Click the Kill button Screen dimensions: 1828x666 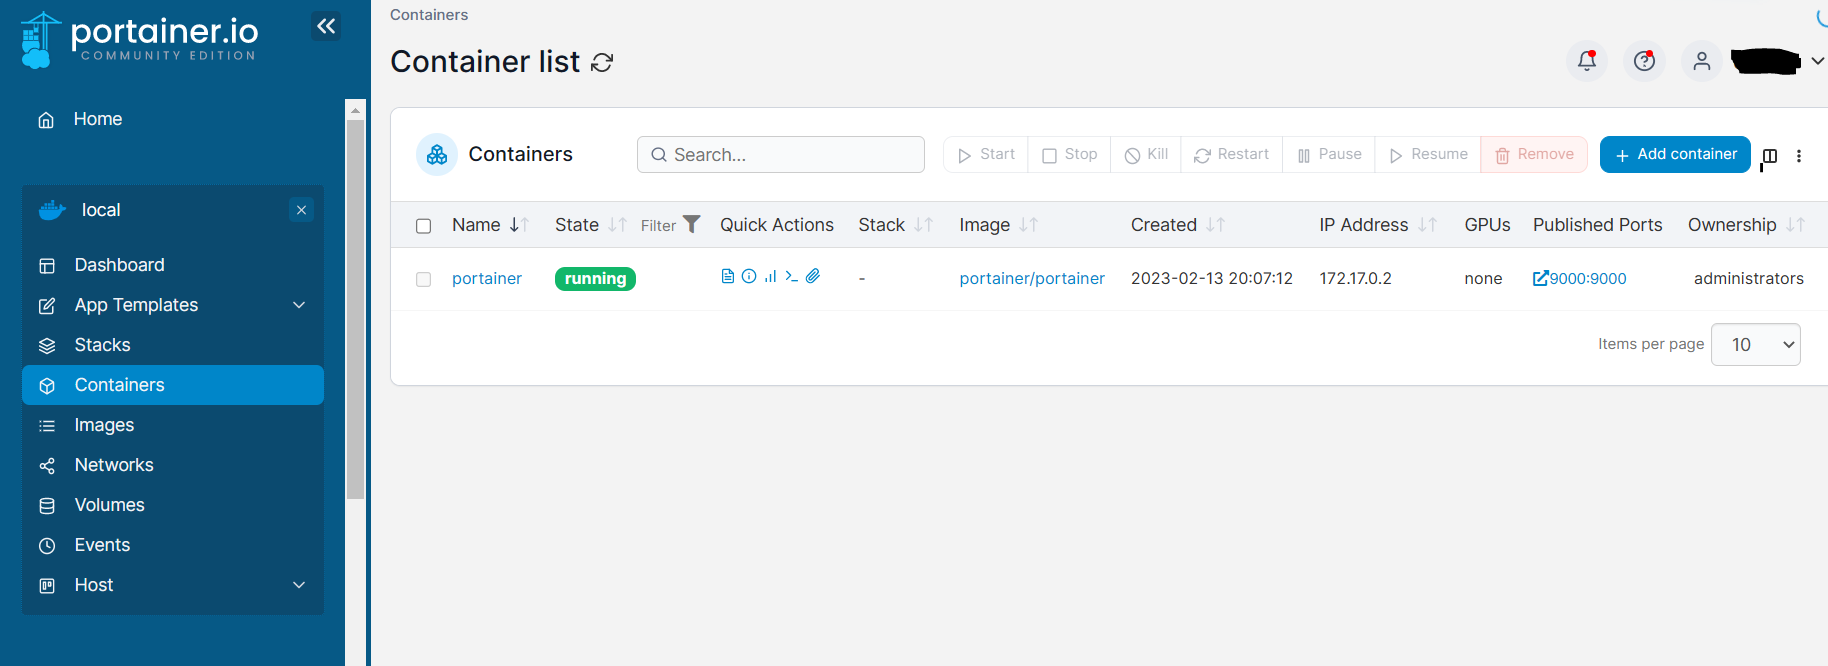pos(1146,154)
